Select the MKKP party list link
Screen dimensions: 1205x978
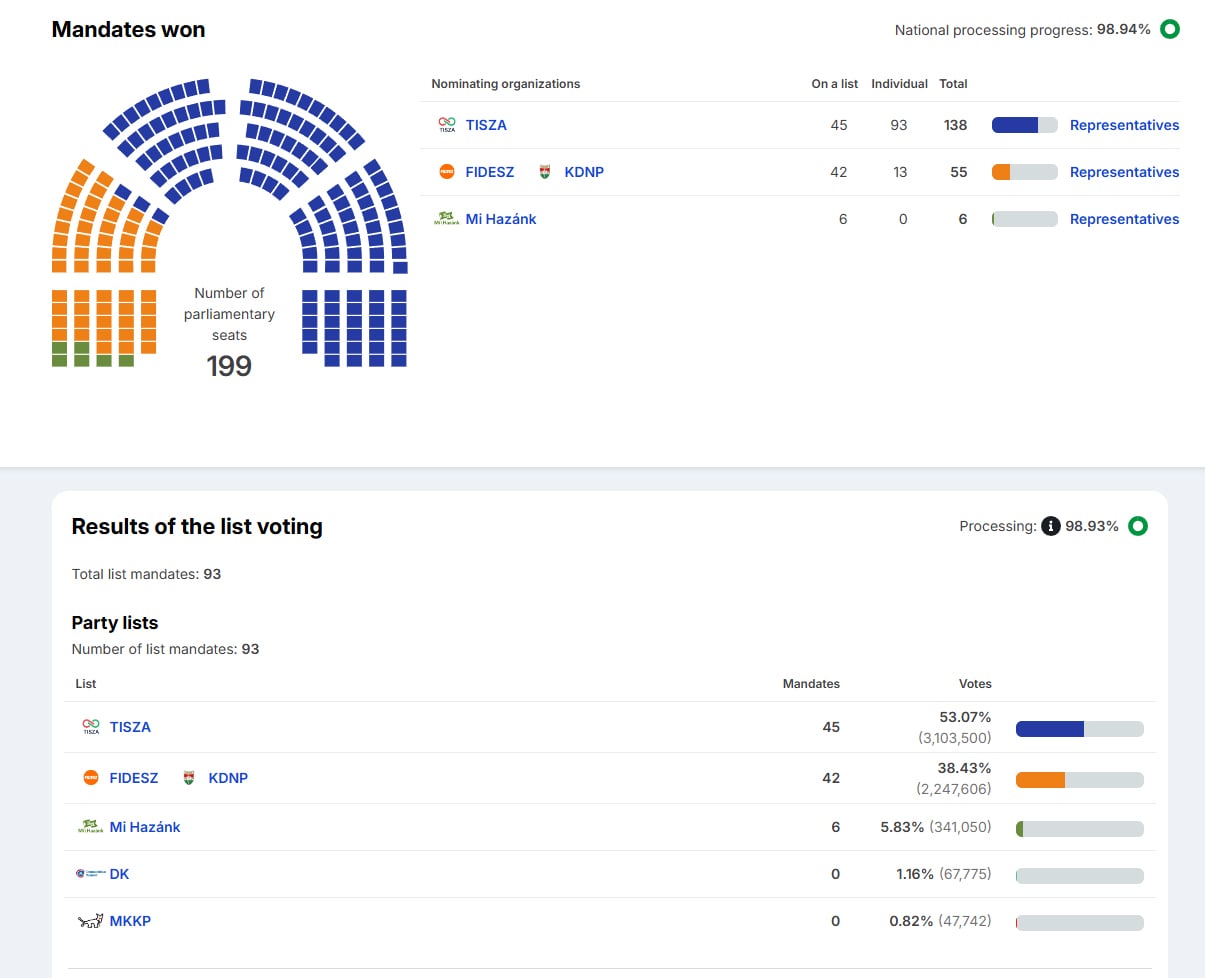coord(130,921)
